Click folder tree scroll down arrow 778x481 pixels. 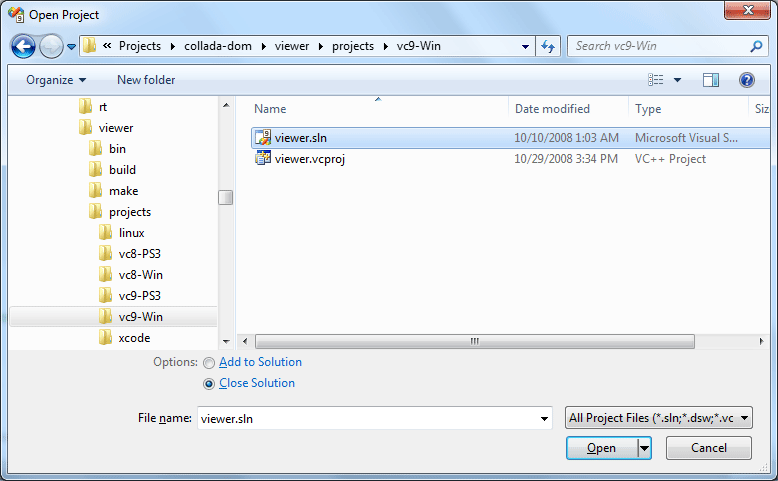tap(226, 341)
